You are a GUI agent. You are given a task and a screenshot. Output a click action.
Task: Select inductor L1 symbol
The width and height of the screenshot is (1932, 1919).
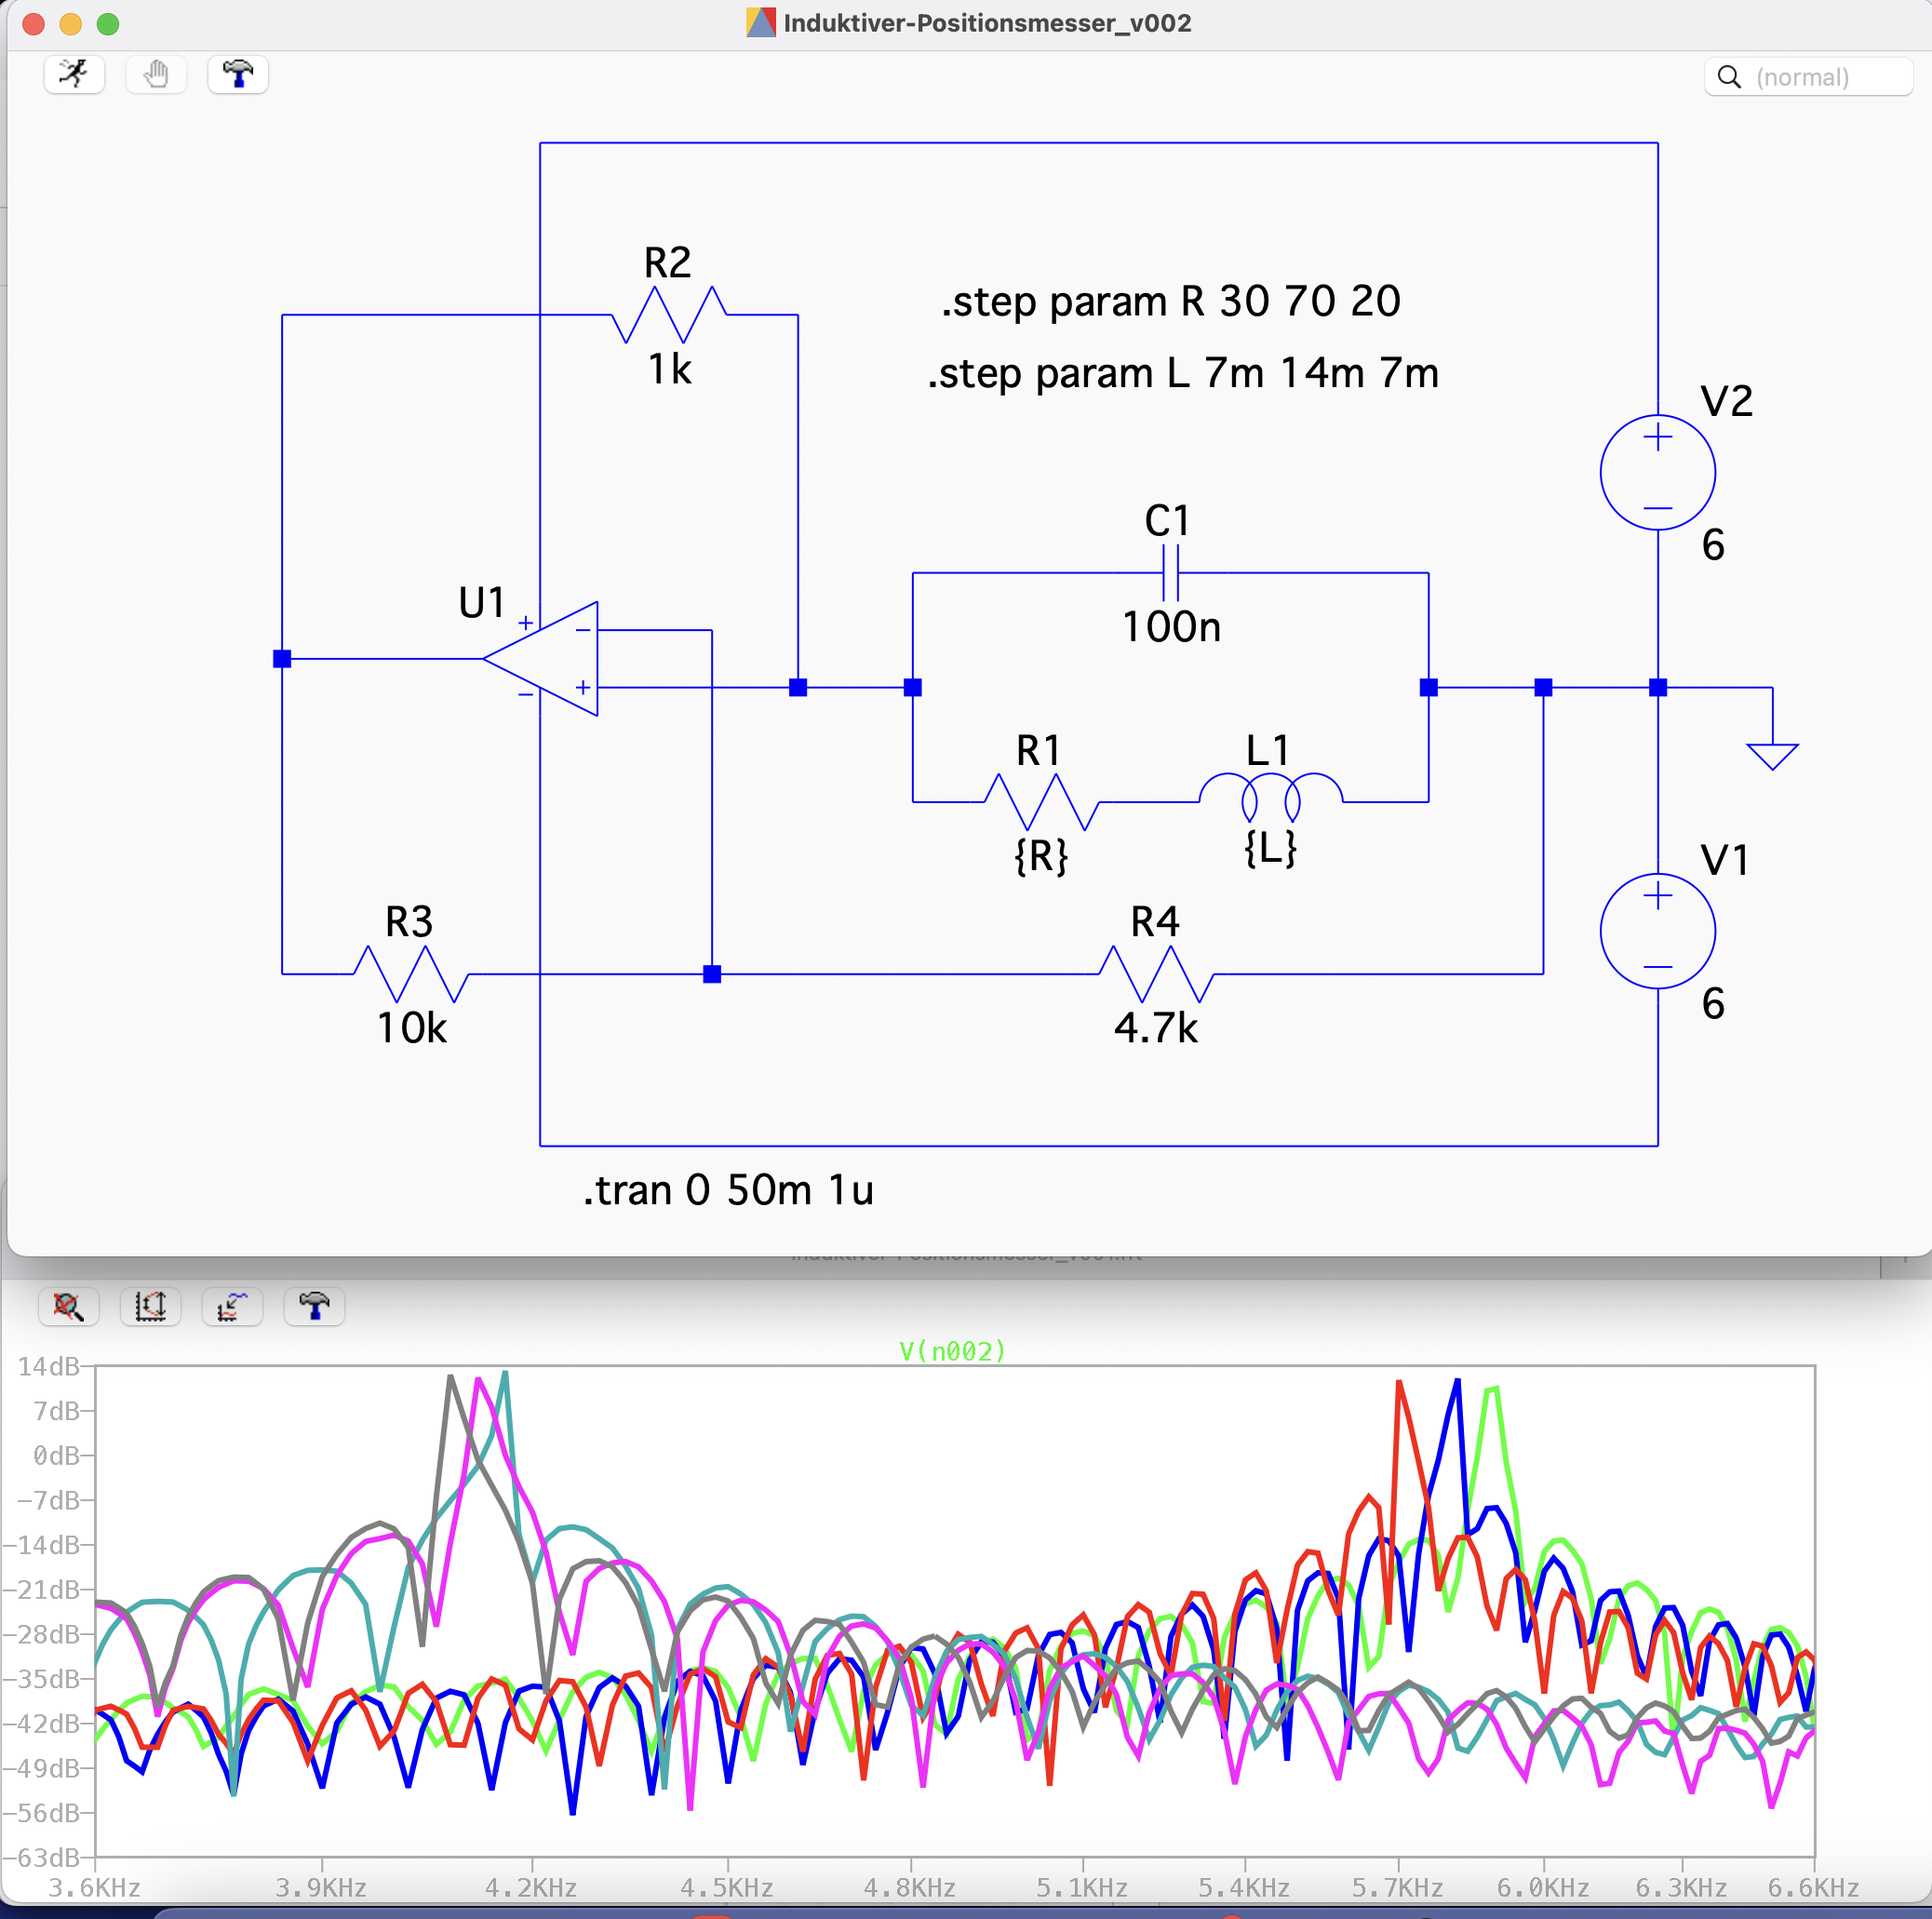[1271, 797]
